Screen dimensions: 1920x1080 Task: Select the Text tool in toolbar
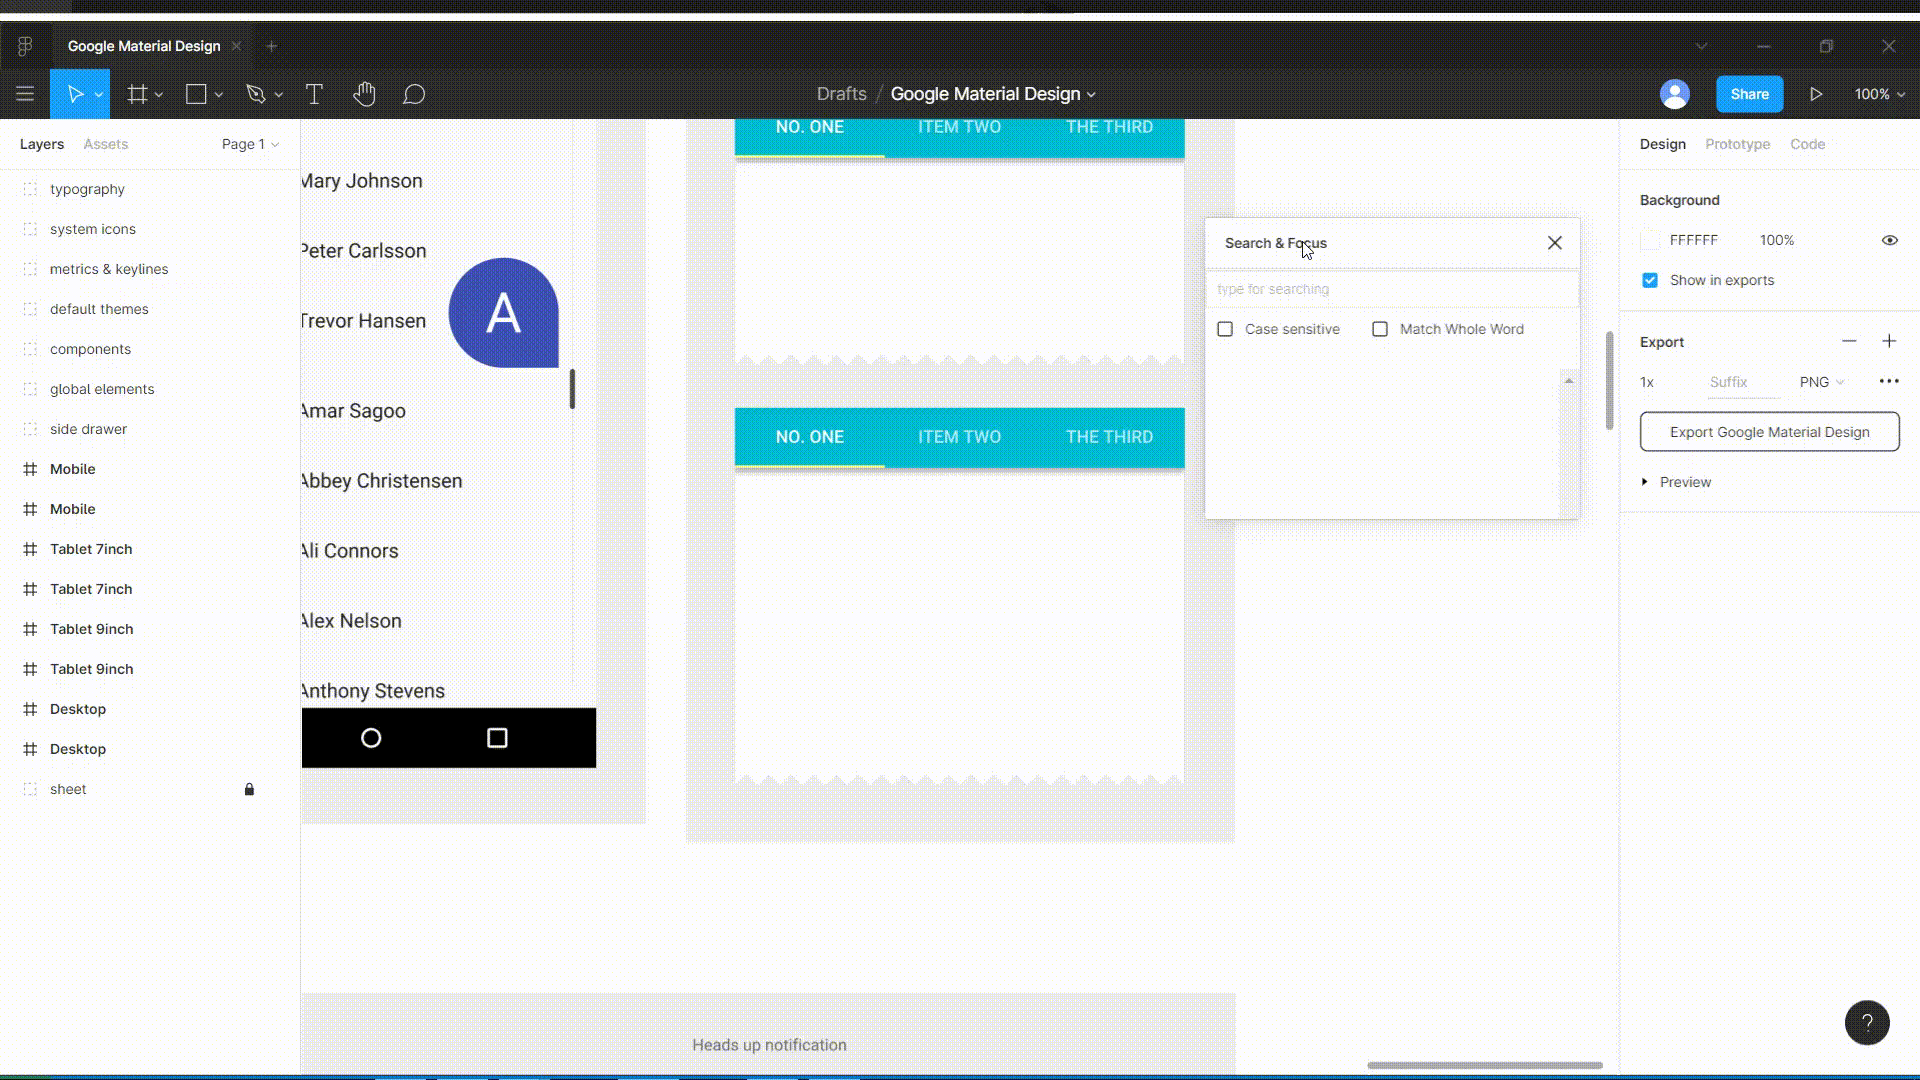[314, 94]
